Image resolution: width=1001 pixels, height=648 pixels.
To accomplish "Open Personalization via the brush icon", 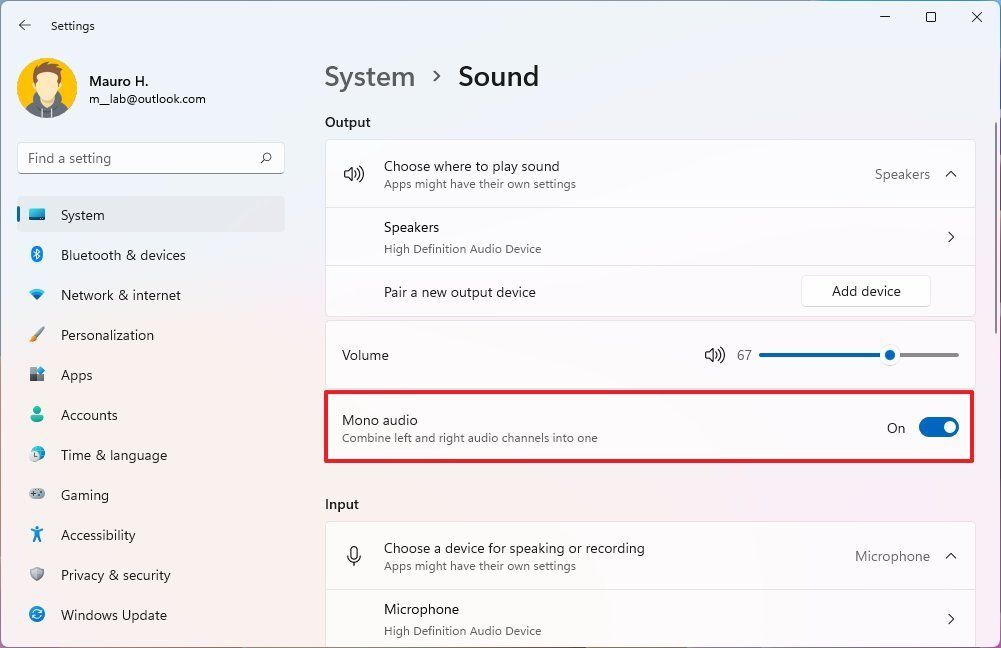I will (37, 335).
